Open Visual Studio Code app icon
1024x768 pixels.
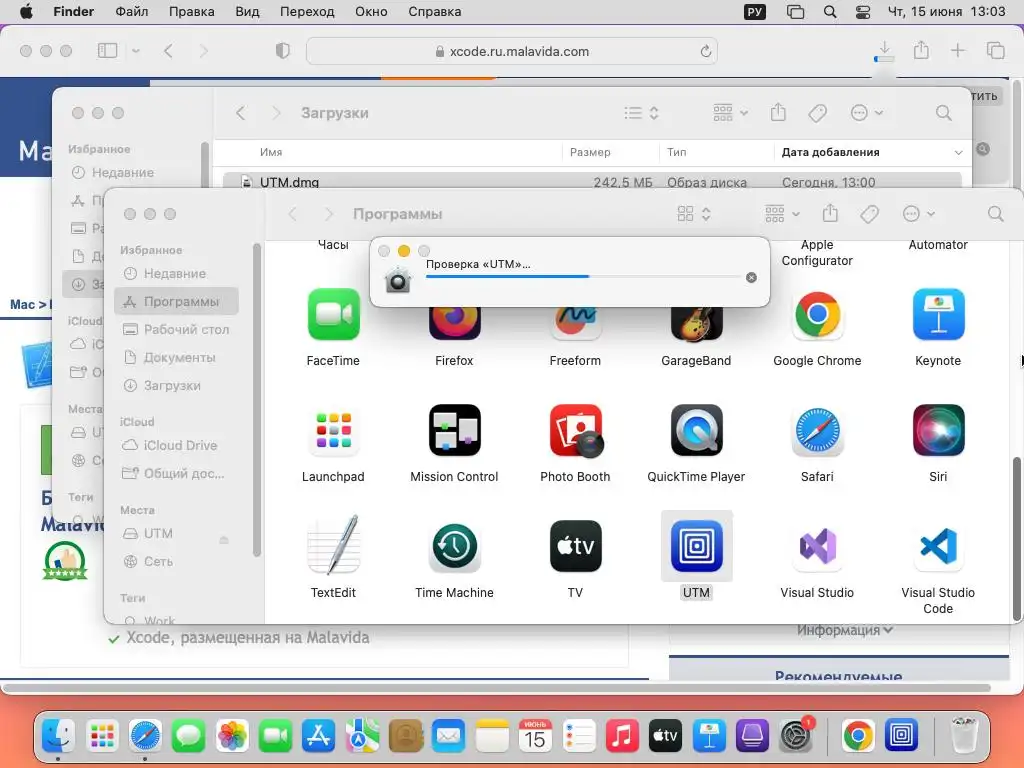[938, 546]
